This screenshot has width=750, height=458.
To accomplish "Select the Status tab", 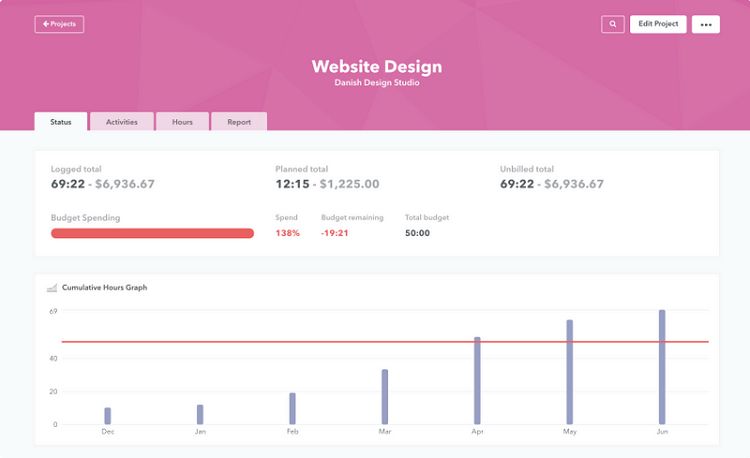I will pyautogui.click(x=61, y=122).
